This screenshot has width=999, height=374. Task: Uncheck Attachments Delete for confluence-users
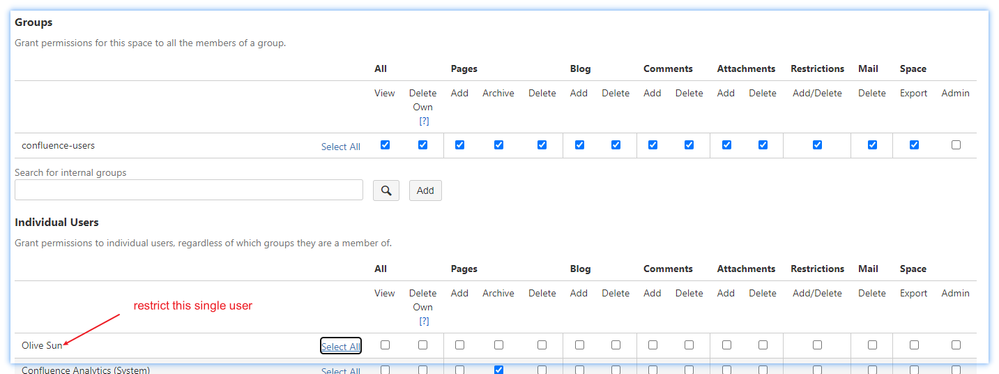pyautogui.click(x=763, y=145)
